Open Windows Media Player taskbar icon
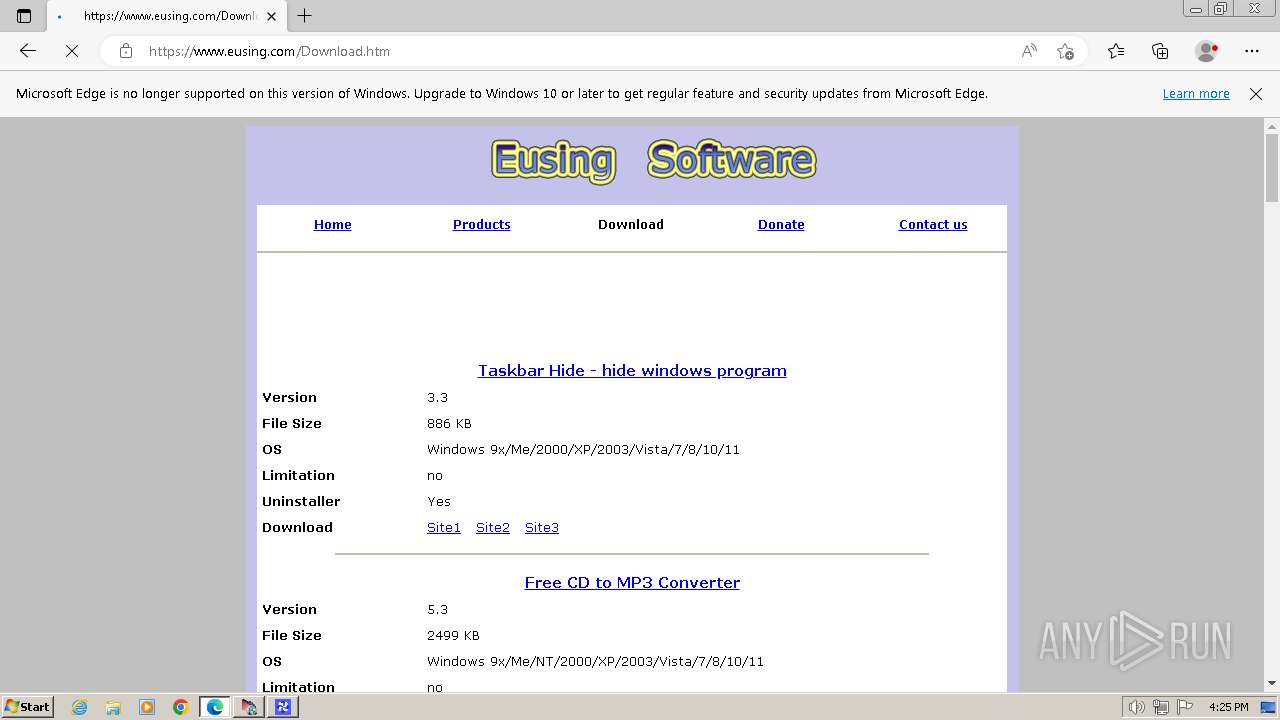 pos(147,707)
